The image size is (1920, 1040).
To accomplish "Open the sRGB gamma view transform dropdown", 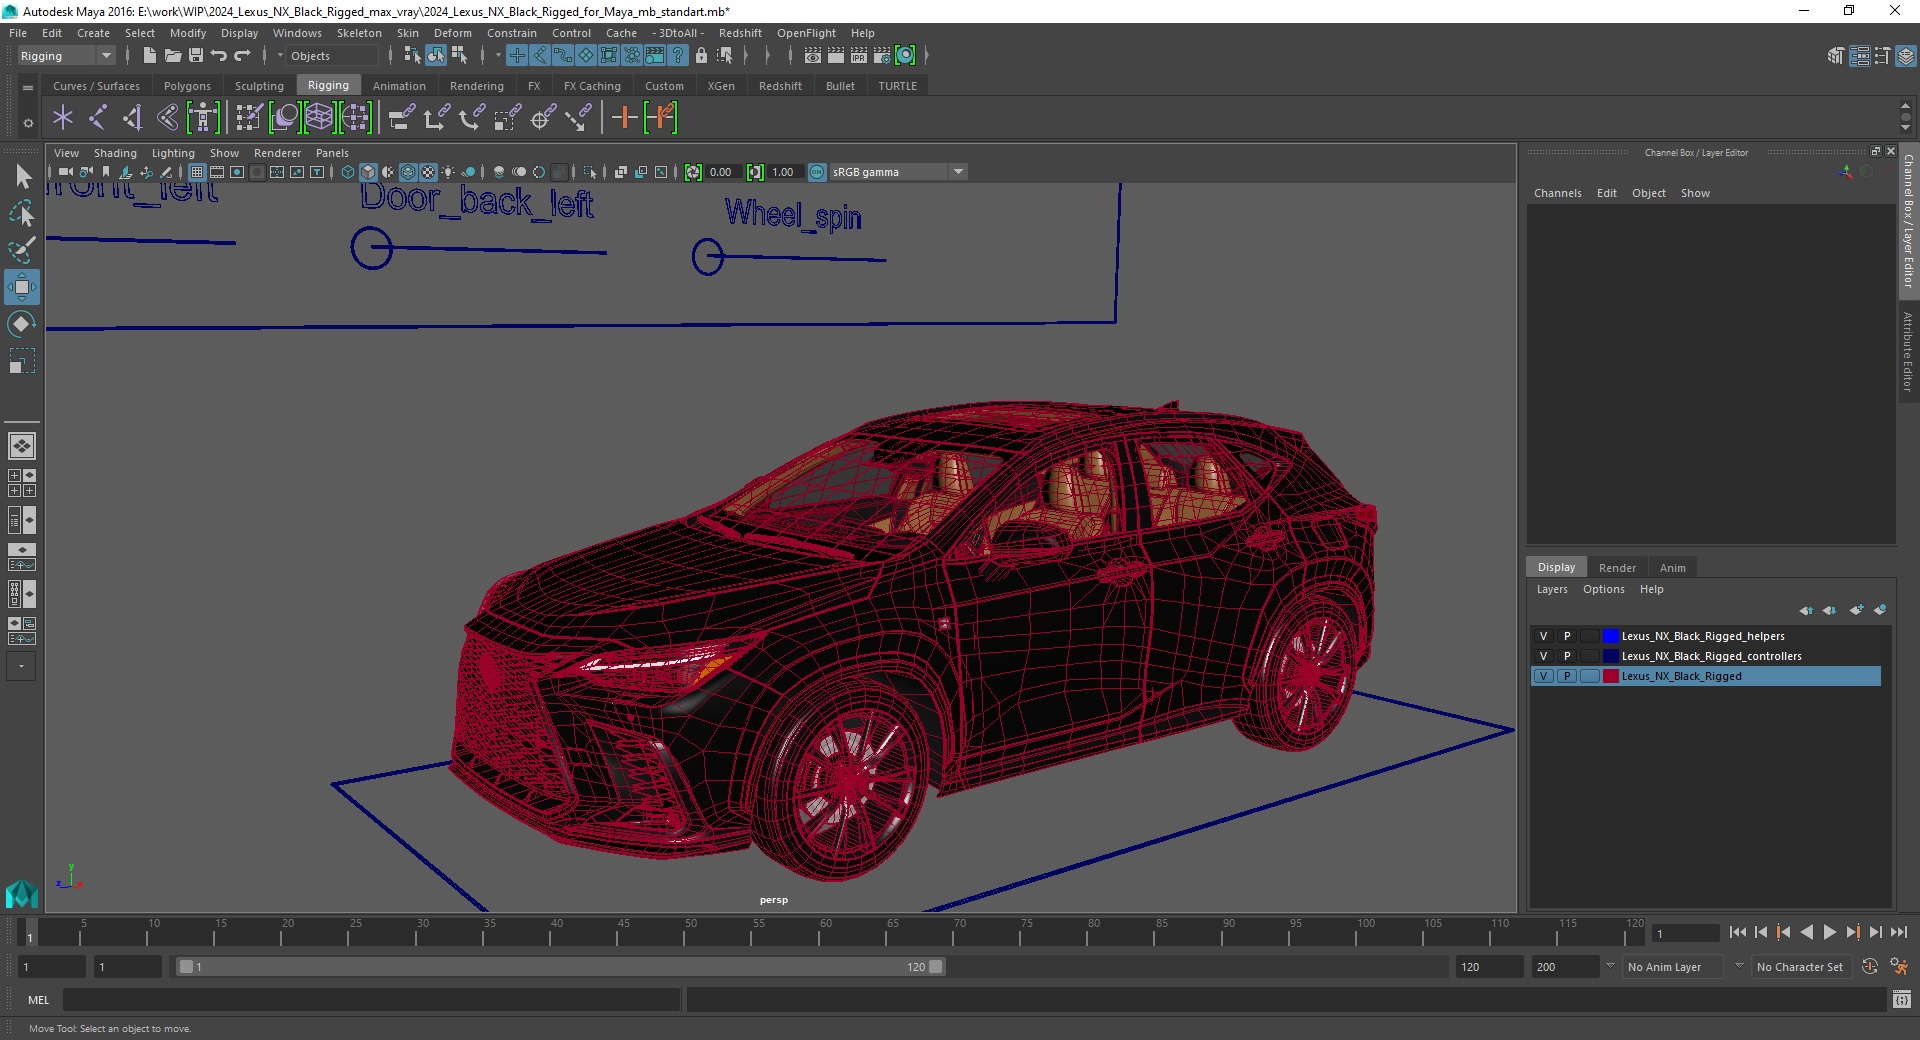I will pos(898,172).
